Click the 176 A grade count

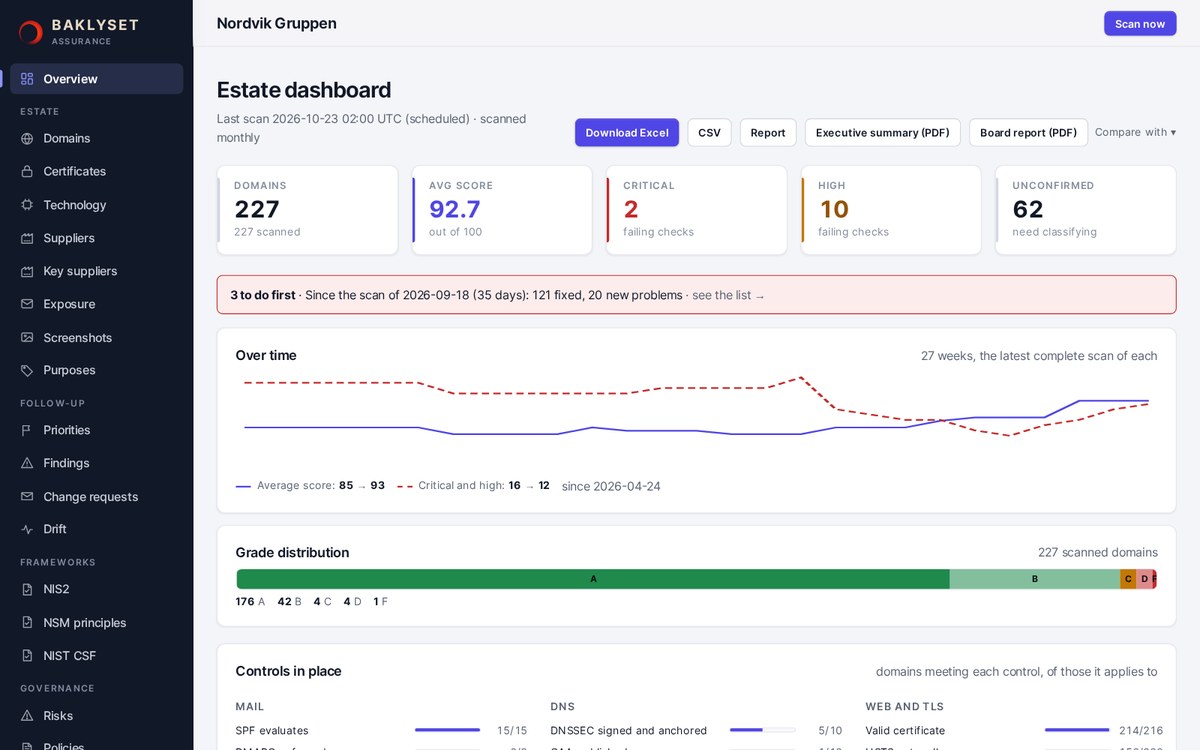point(250,602)
